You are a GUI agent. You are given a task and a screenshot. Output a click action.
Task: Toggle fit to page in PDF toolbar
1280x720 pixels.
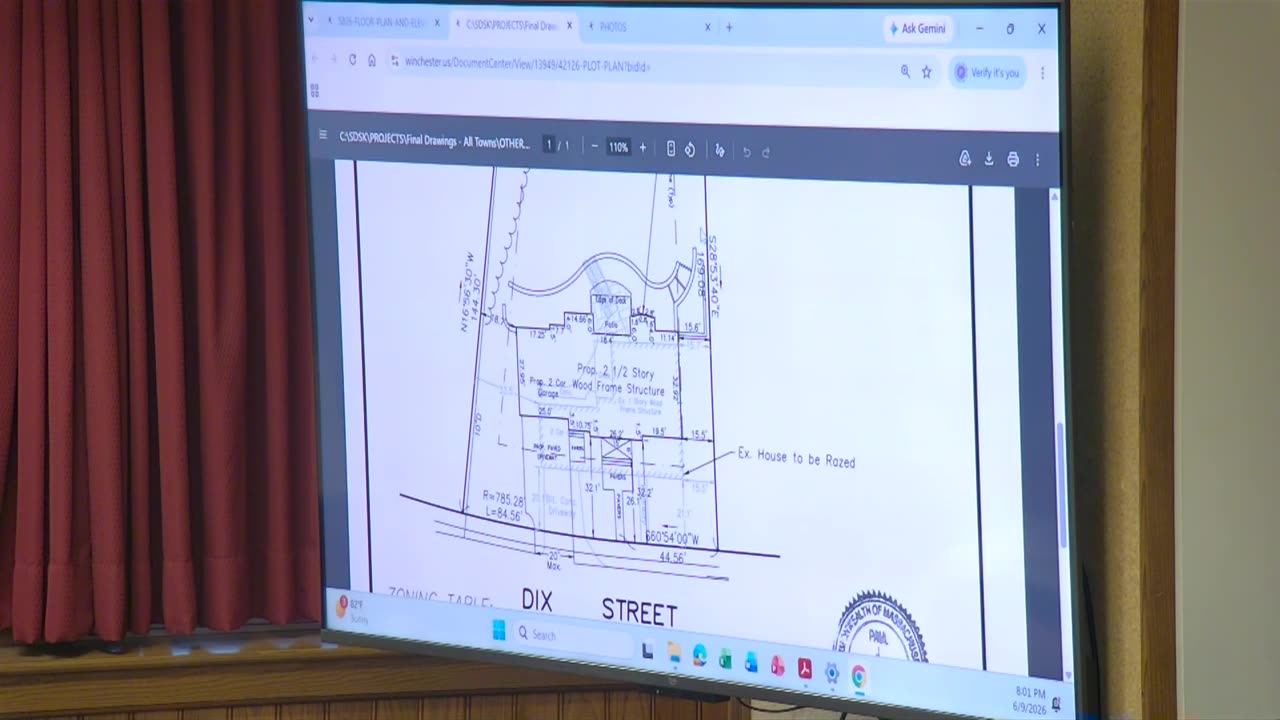click(671, 148)
